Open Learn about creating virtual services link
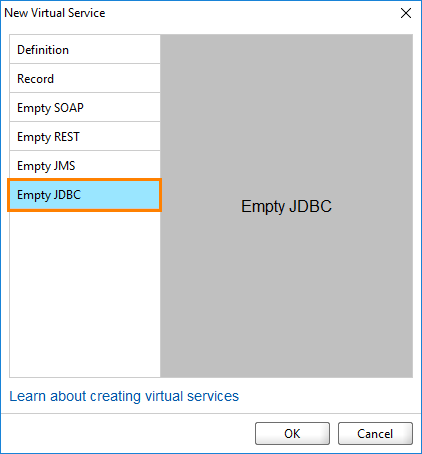This screenshot has width=422, height=454. 124,396
